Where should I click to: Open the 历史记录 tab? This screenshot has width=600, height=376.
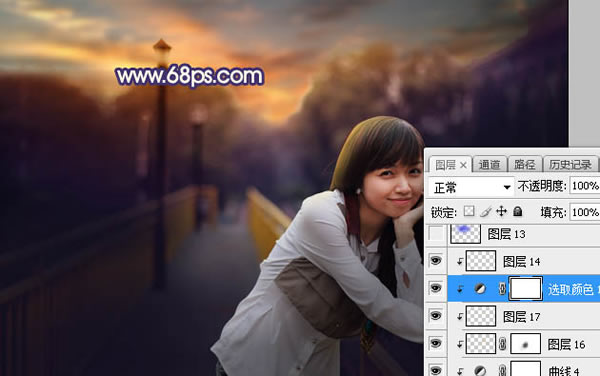coord(570,165)
